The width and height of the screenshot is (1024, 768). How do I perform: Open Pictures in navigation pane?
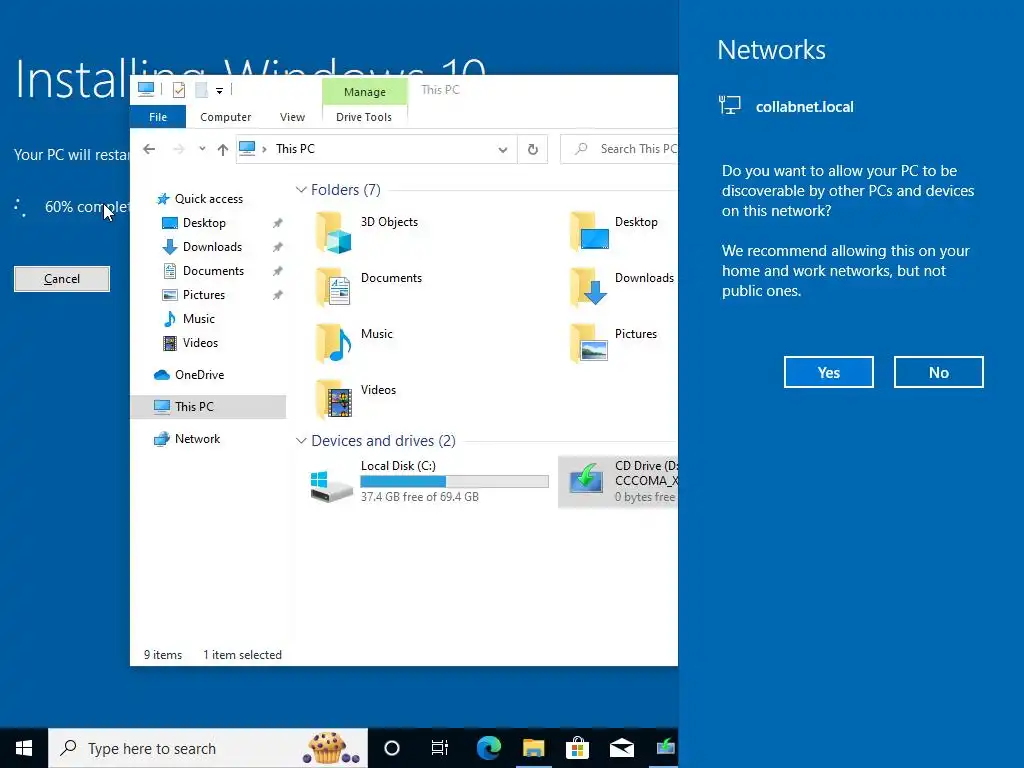(x=203, y=295)
